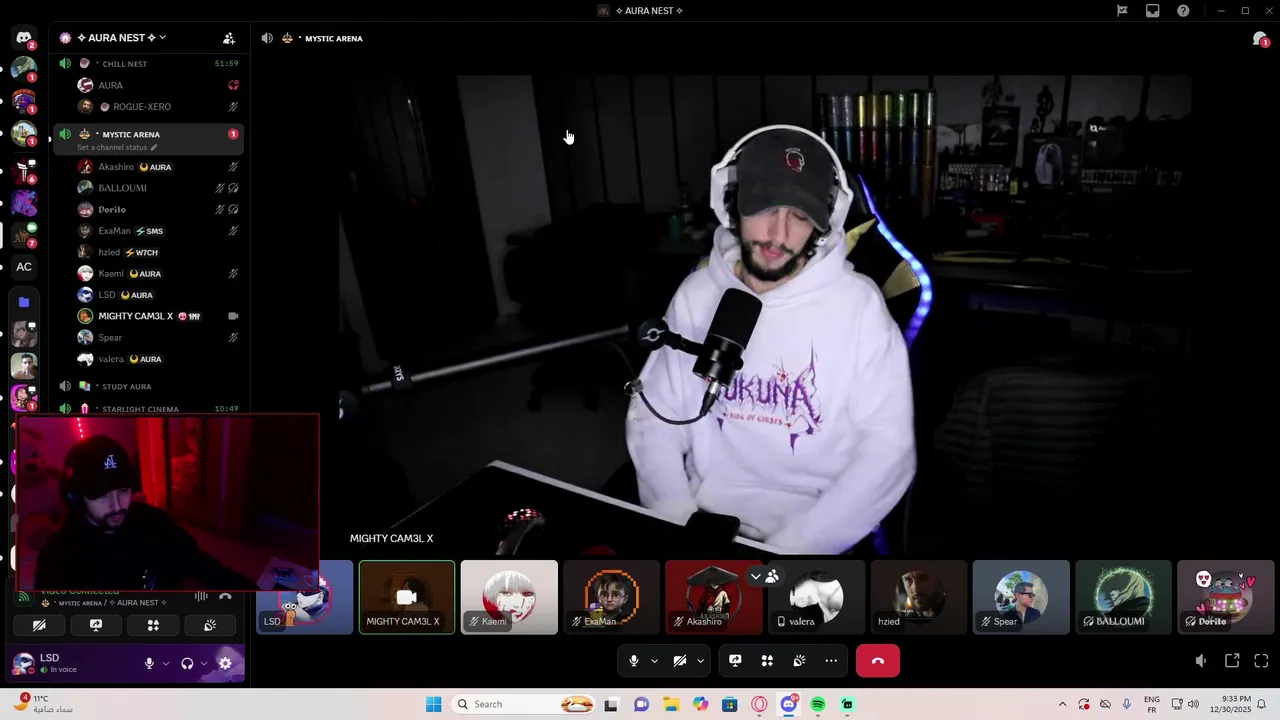This screenshot has height=720, width=1280.
Task: Show chat panel at top right
Action: (x=1260, y=38)
